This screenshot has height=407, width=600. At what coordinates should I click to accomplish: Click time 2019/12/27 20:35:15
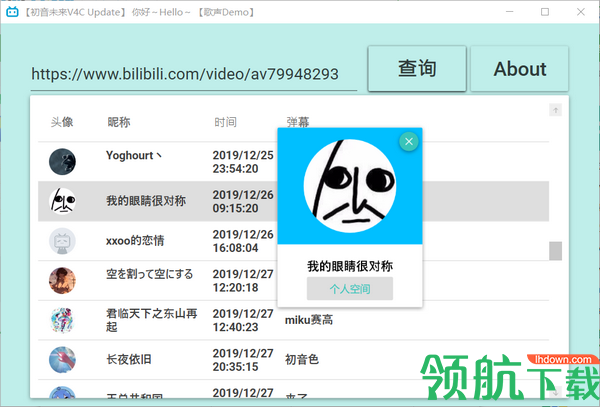pyautogui.click(x=243, y=360)
